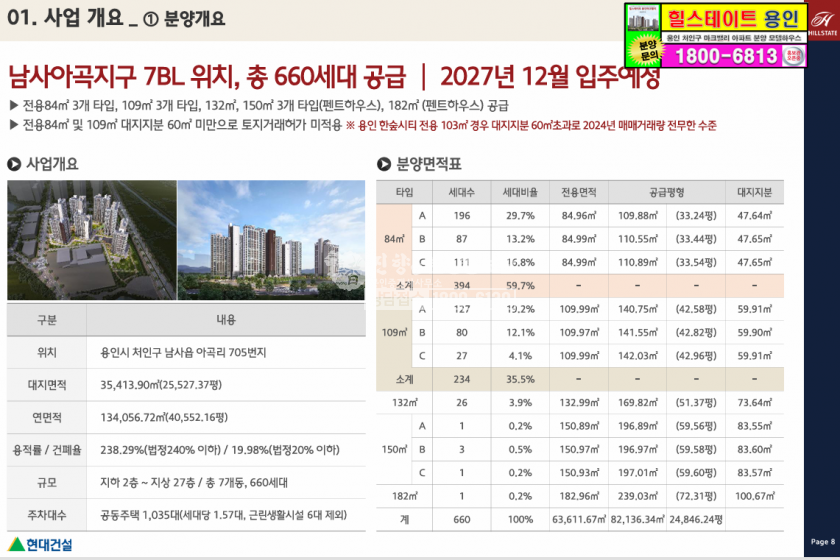The height and width of the screenshot is (560, 840).
Task: Click the arrow bullet beside 분양면적표
Action: pyautogui.click(x=384, y=164)
